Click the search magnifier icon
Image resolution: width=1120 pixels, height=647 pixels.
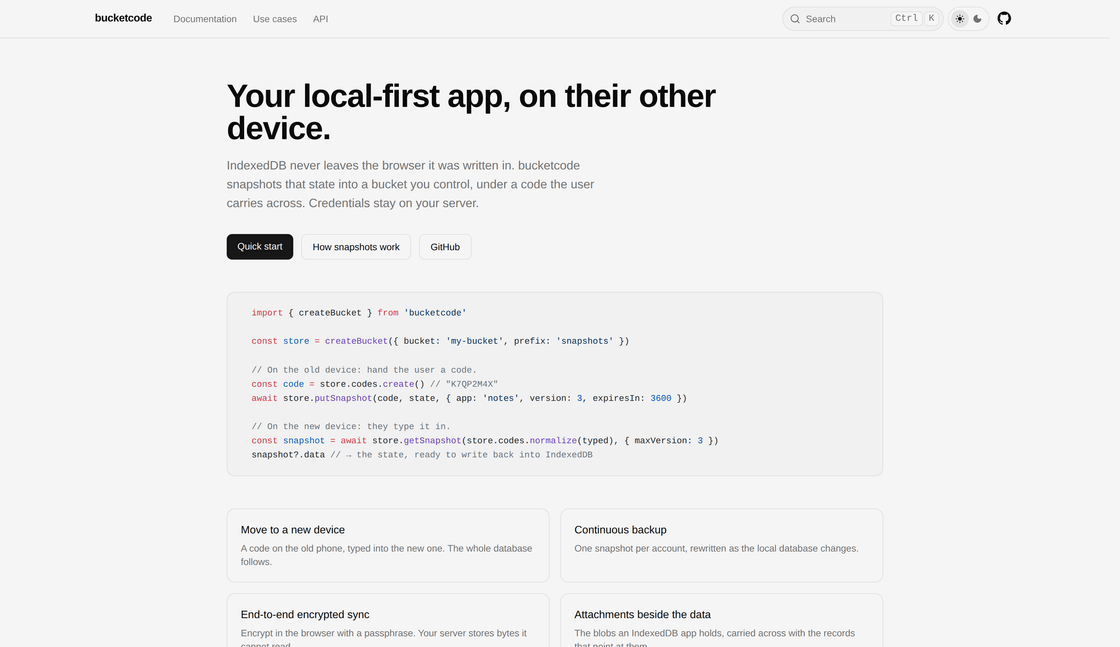pyautogui.click(x=794, y=19)
